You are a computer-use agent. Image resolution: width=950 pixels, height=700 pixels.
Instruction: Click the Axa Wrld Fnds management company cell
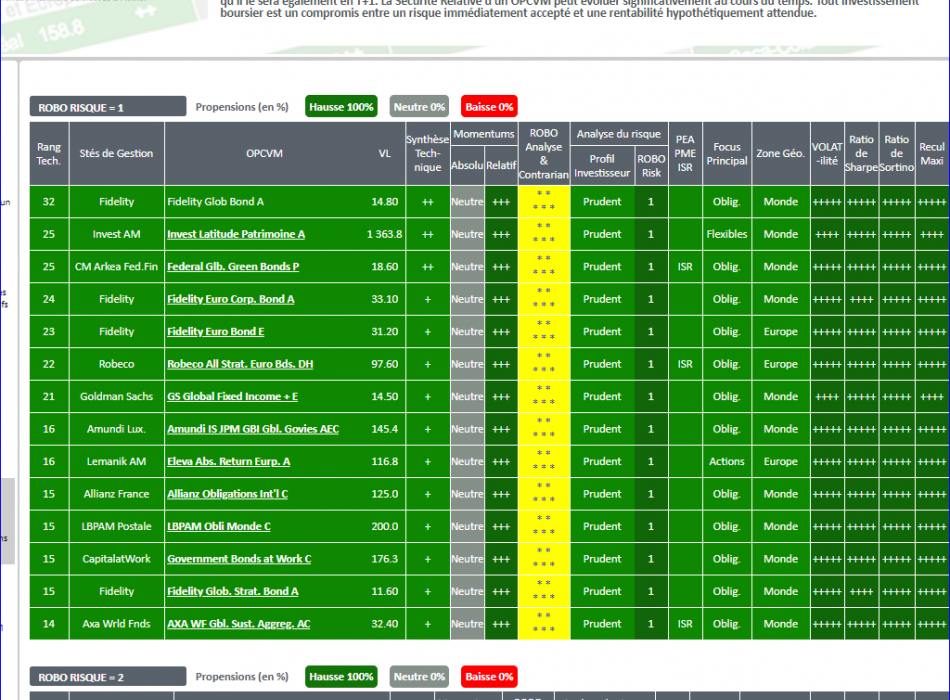(116, 624)
